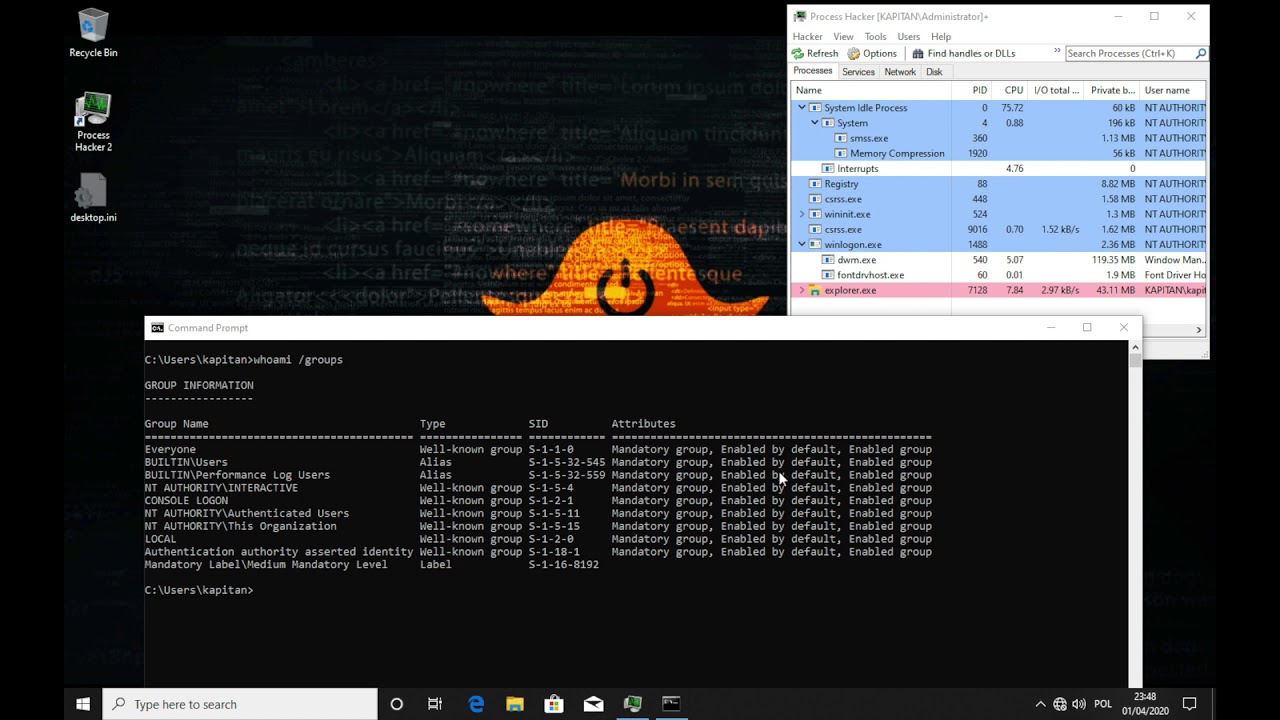The width and height of the screenshot is (1280, 720).
Task: Select the fontdrvhost.exe process row
Action: 998,275
